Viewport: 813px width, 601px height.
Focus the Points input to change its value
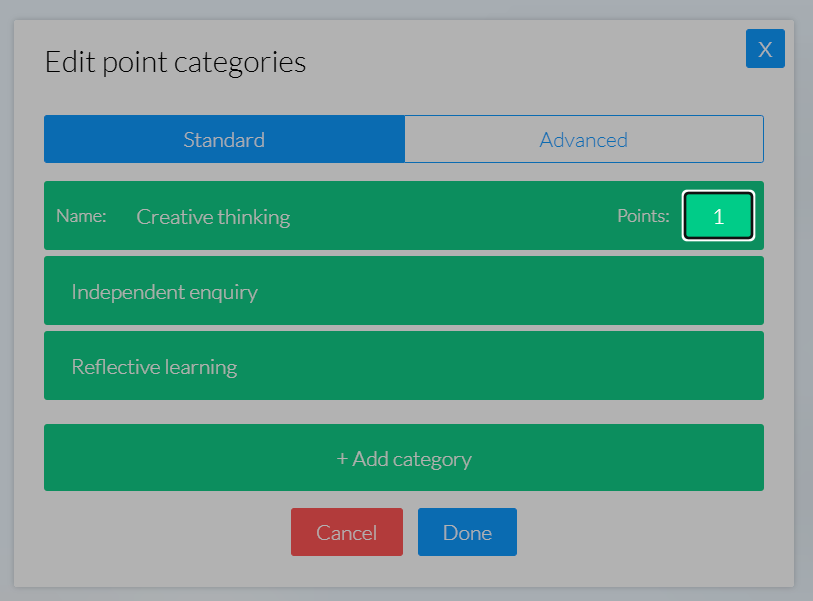pyautogui.click(x=718, y=215)
